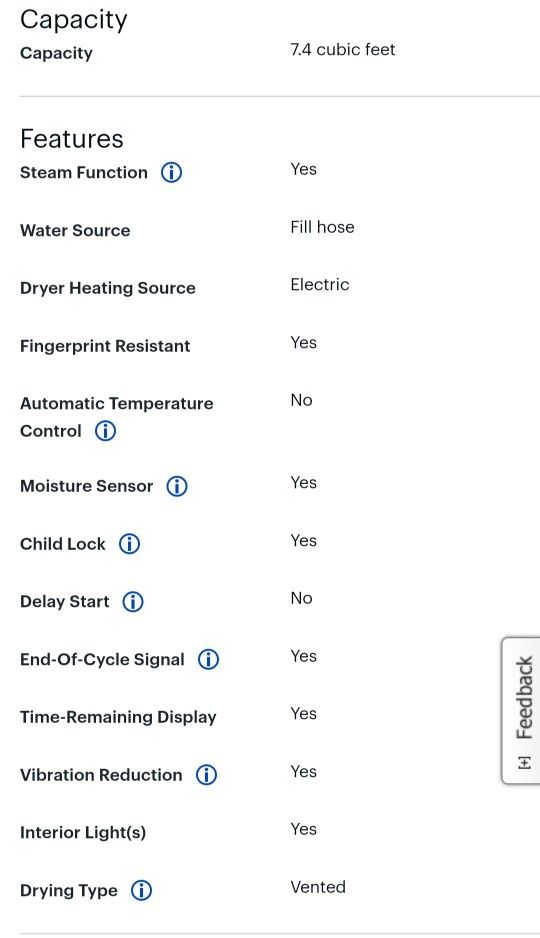
Task: Click the Drying Type info icon
Action: coord(141,891)
